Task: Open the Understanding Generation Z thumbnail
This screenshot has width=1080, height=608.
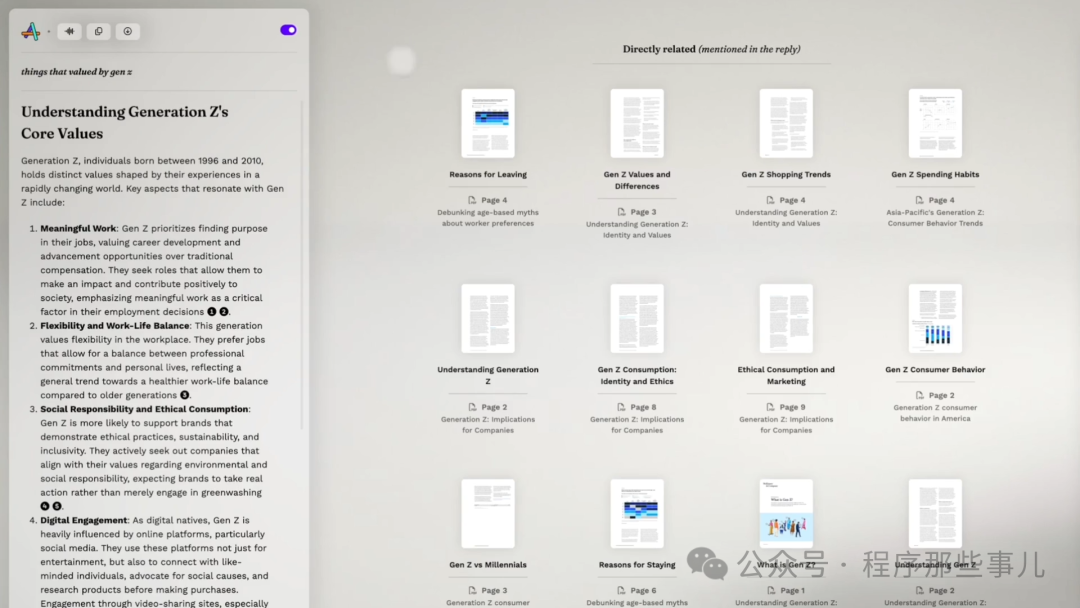Action: (488, 318)
